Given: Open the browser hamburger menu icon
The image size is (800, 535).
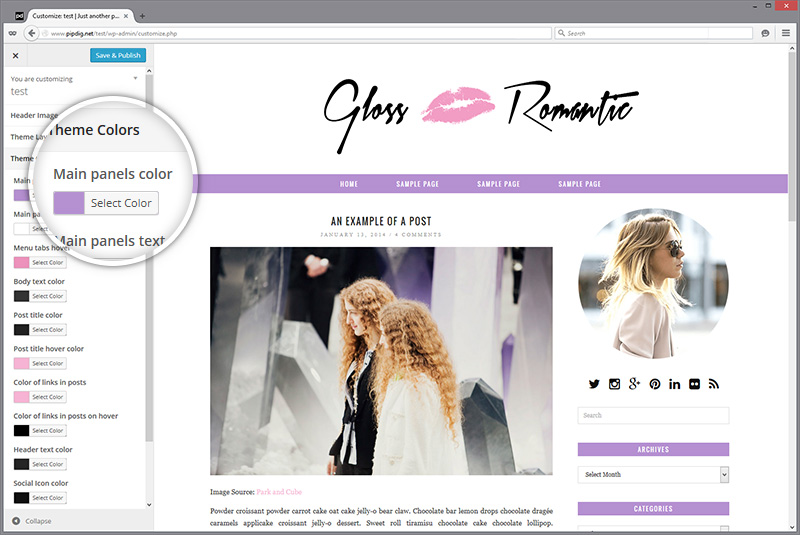Looking at the screenshot, I should (786, 33).
